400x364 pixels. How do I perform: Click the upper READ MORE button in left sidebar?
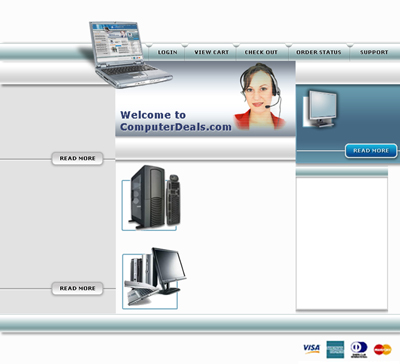pos(77,158)
